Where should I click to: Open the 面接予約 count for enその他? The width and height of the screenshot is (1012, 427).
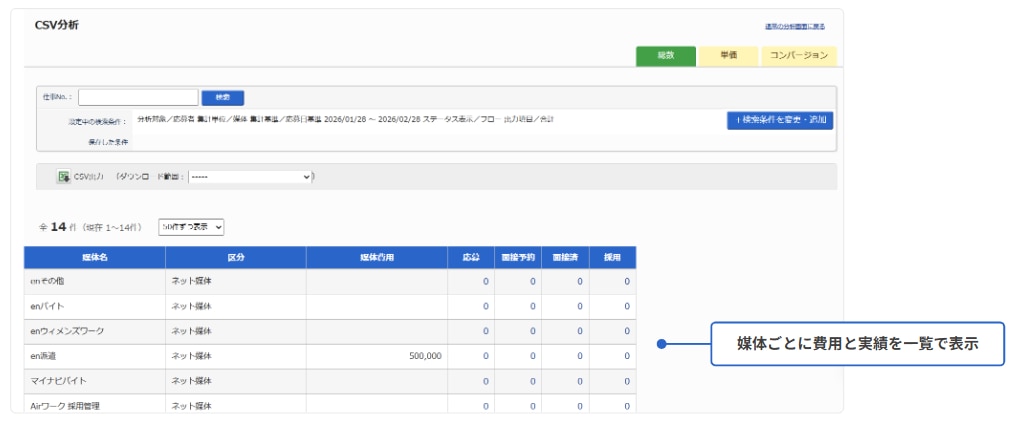(533, 281)
